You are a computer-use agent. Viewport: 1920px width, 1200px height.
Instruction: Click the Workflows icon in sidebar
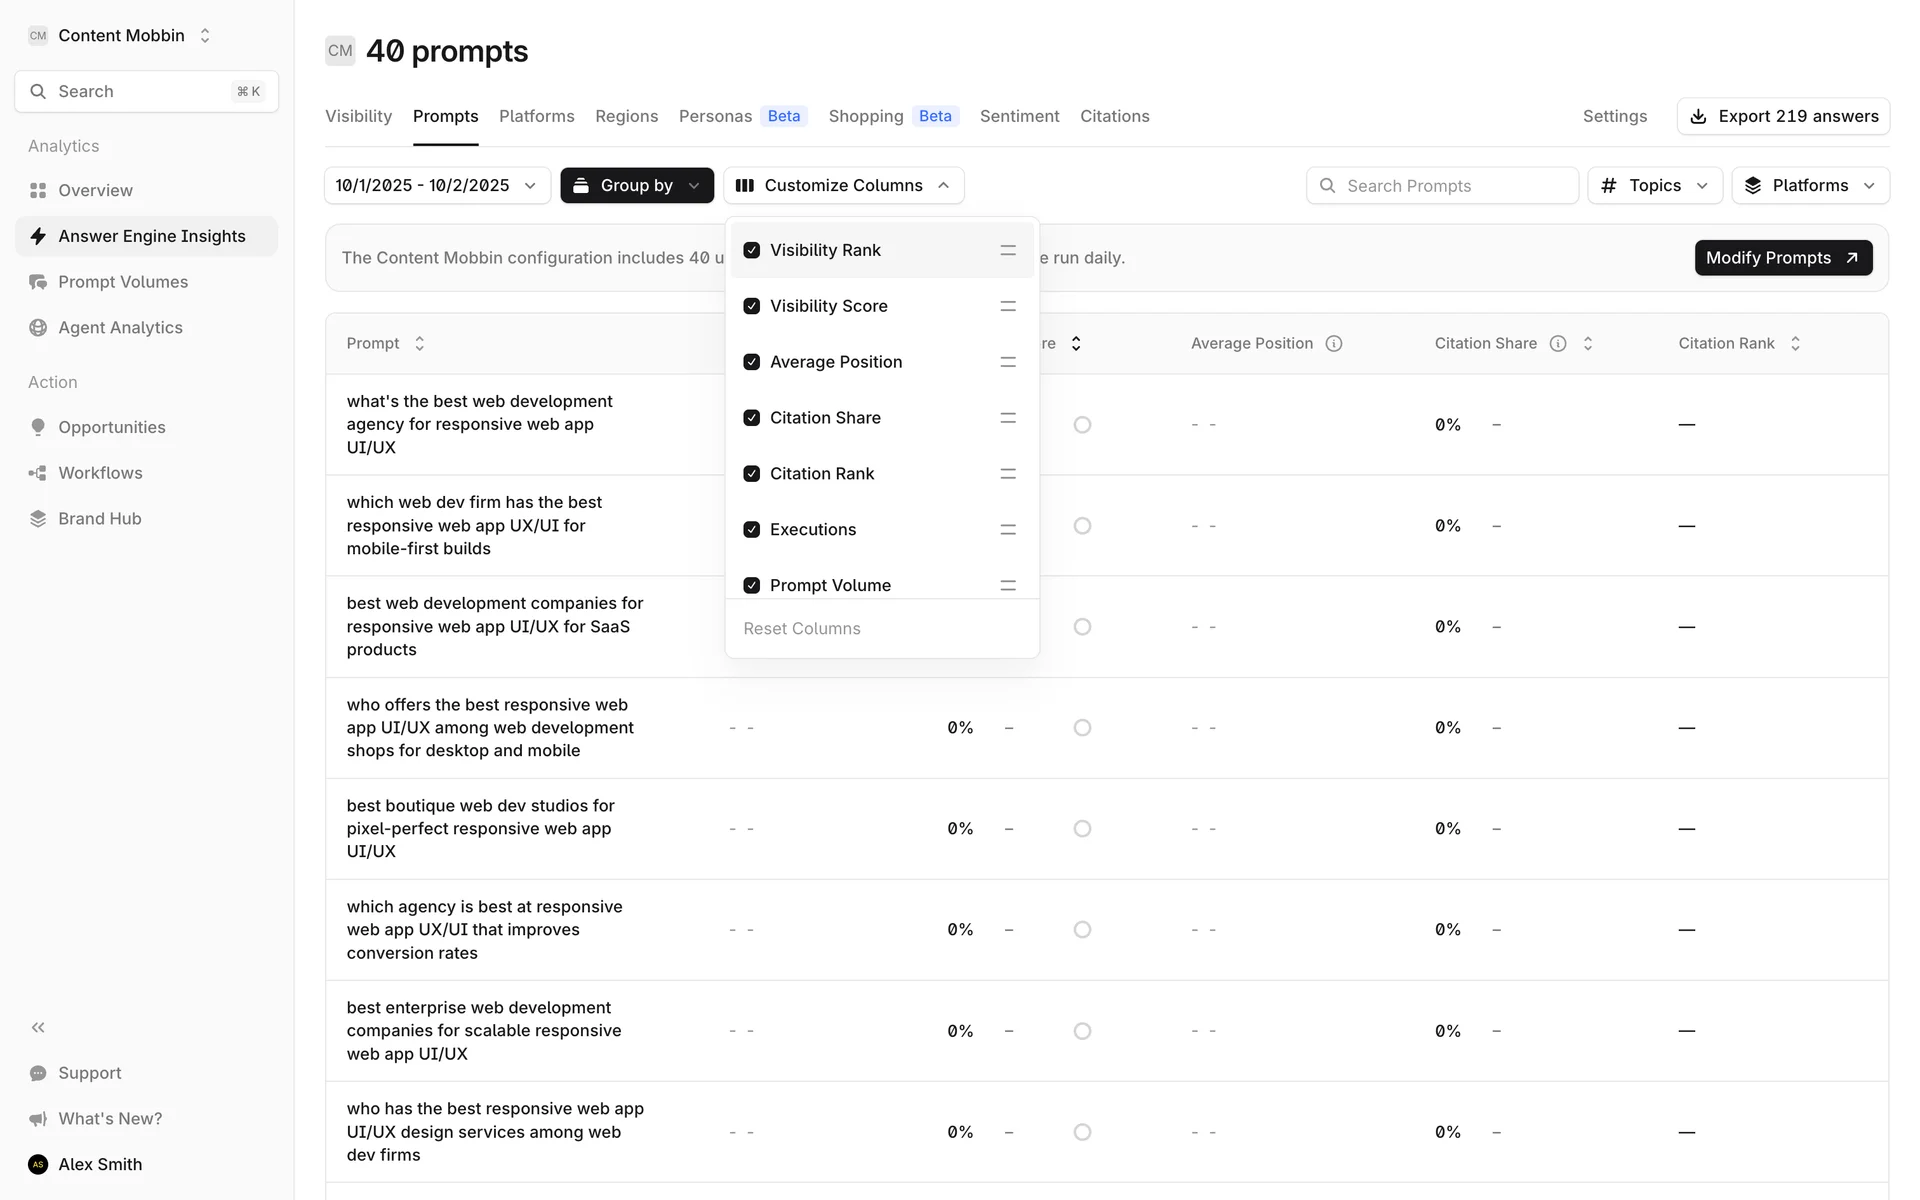38,473
